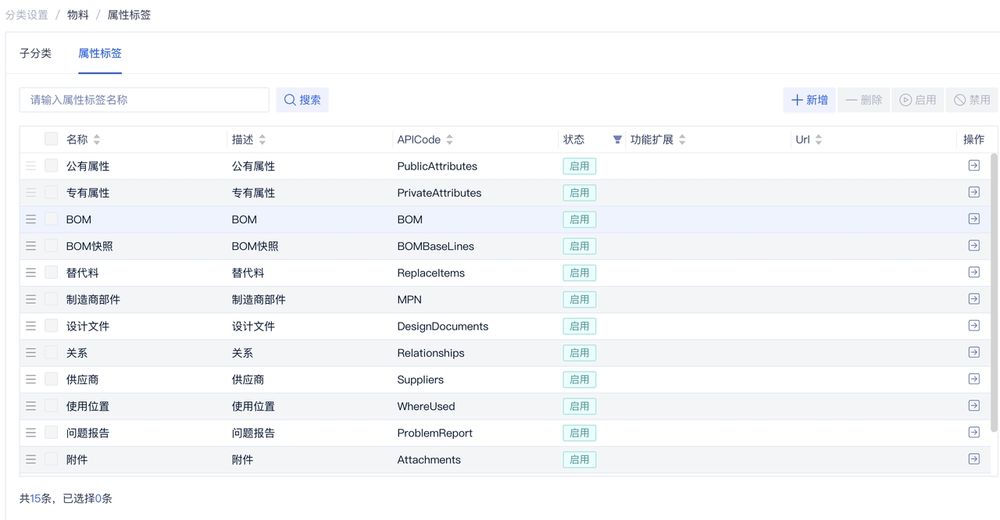Screen dimensions: 1000x520
Task: Tick checkbox for 制造商部件 row
Action: (x=51, y=299)
